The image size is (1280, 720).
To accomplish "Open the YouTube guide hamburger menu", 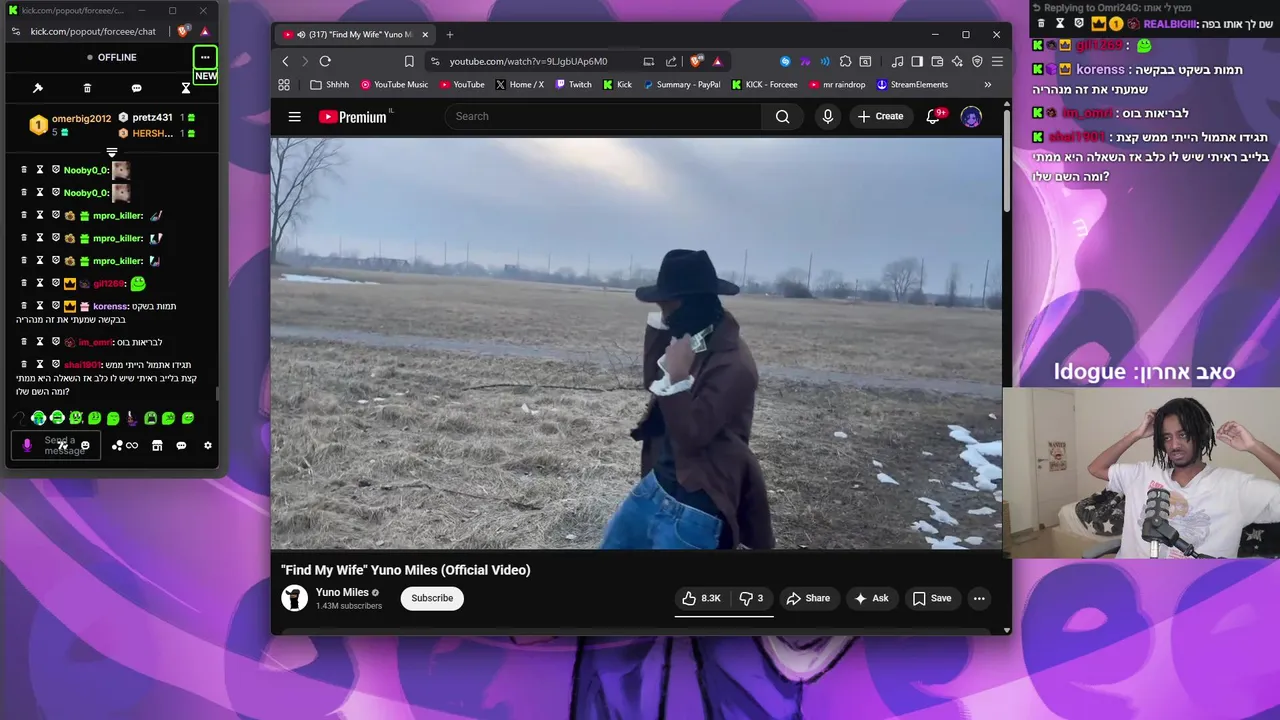I will click(x=295, y=117).
